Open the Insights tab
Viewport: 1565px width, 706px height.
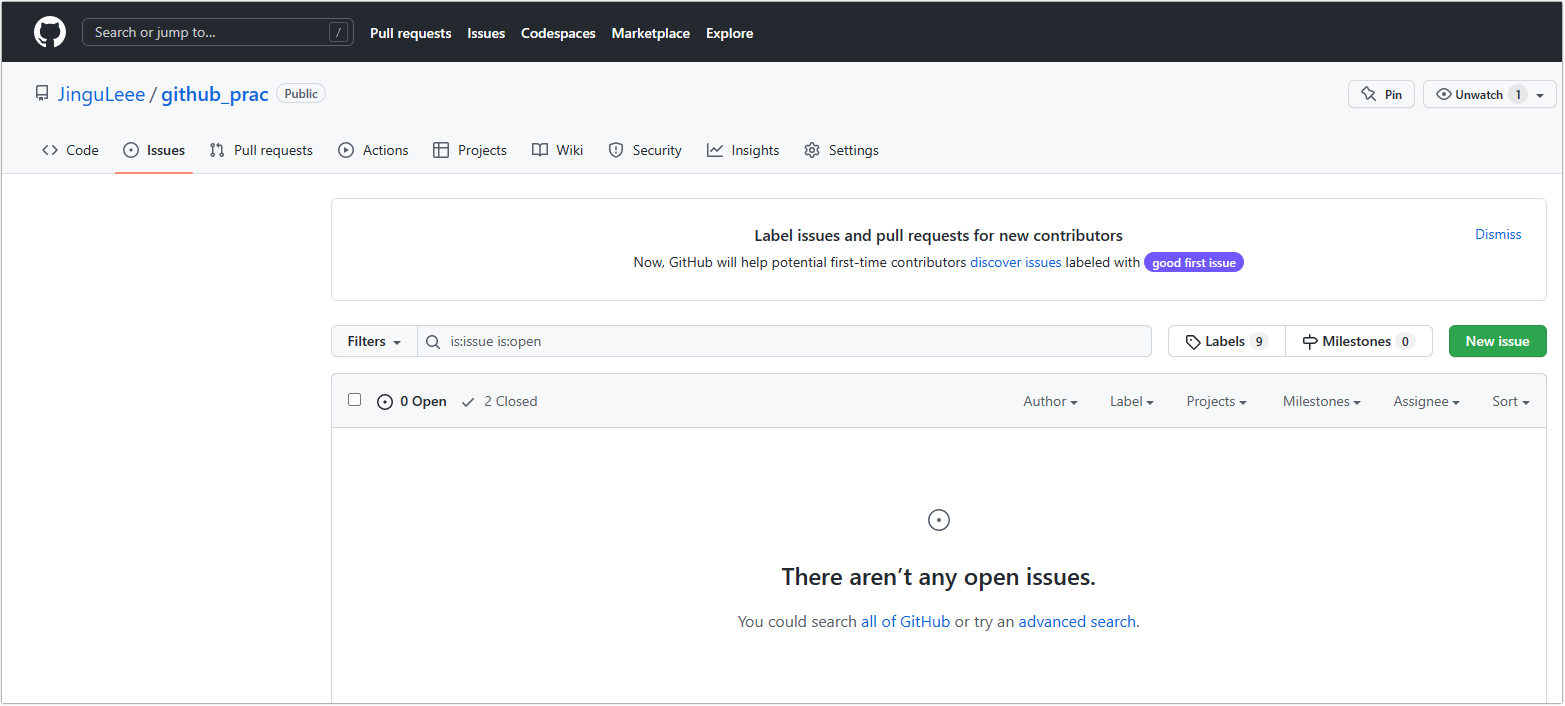[x=743, y=150]
